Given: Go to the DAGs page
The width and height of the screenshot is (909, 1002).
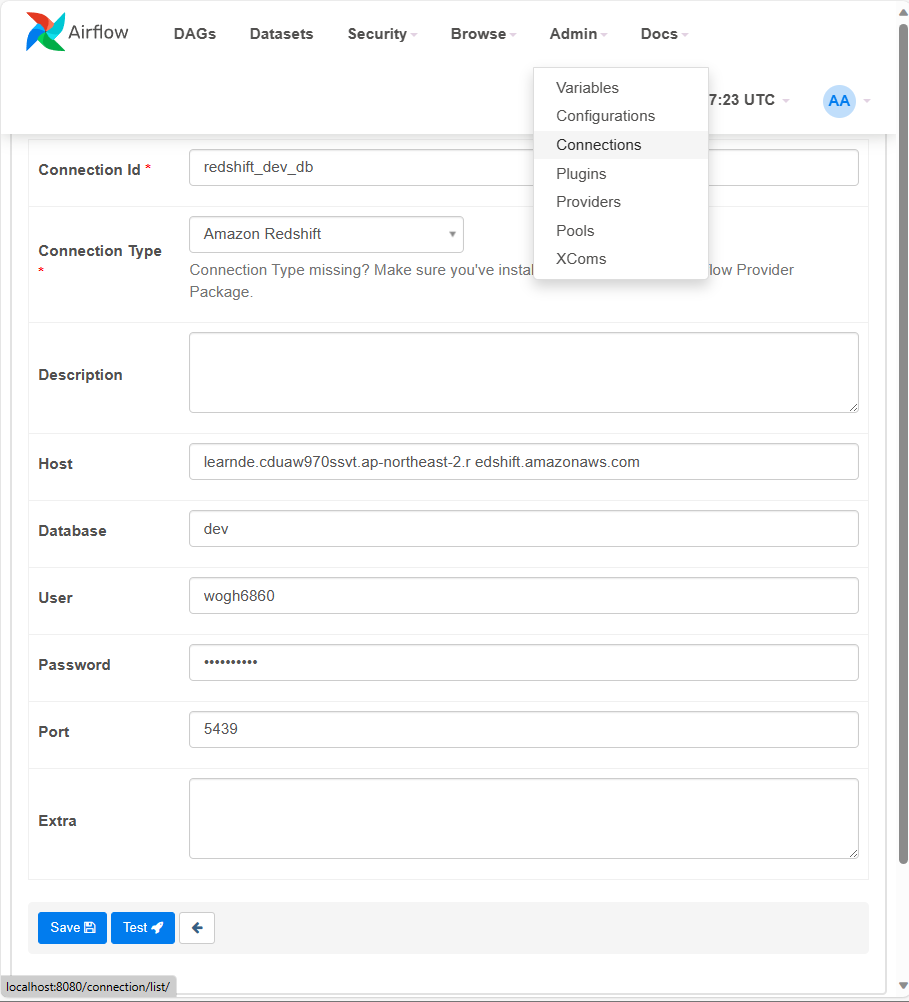Looking at the screenshot, I should coord(195,34).
